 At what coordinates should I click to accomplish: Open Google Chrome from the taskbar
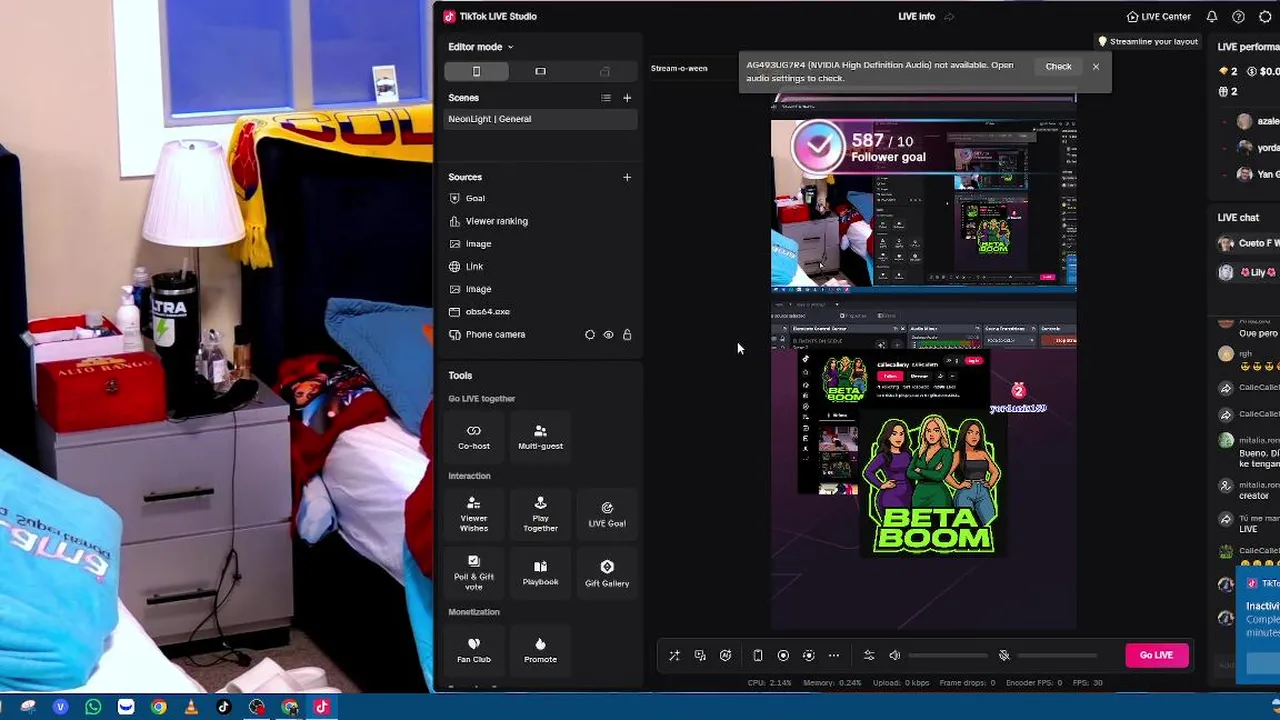158,707
